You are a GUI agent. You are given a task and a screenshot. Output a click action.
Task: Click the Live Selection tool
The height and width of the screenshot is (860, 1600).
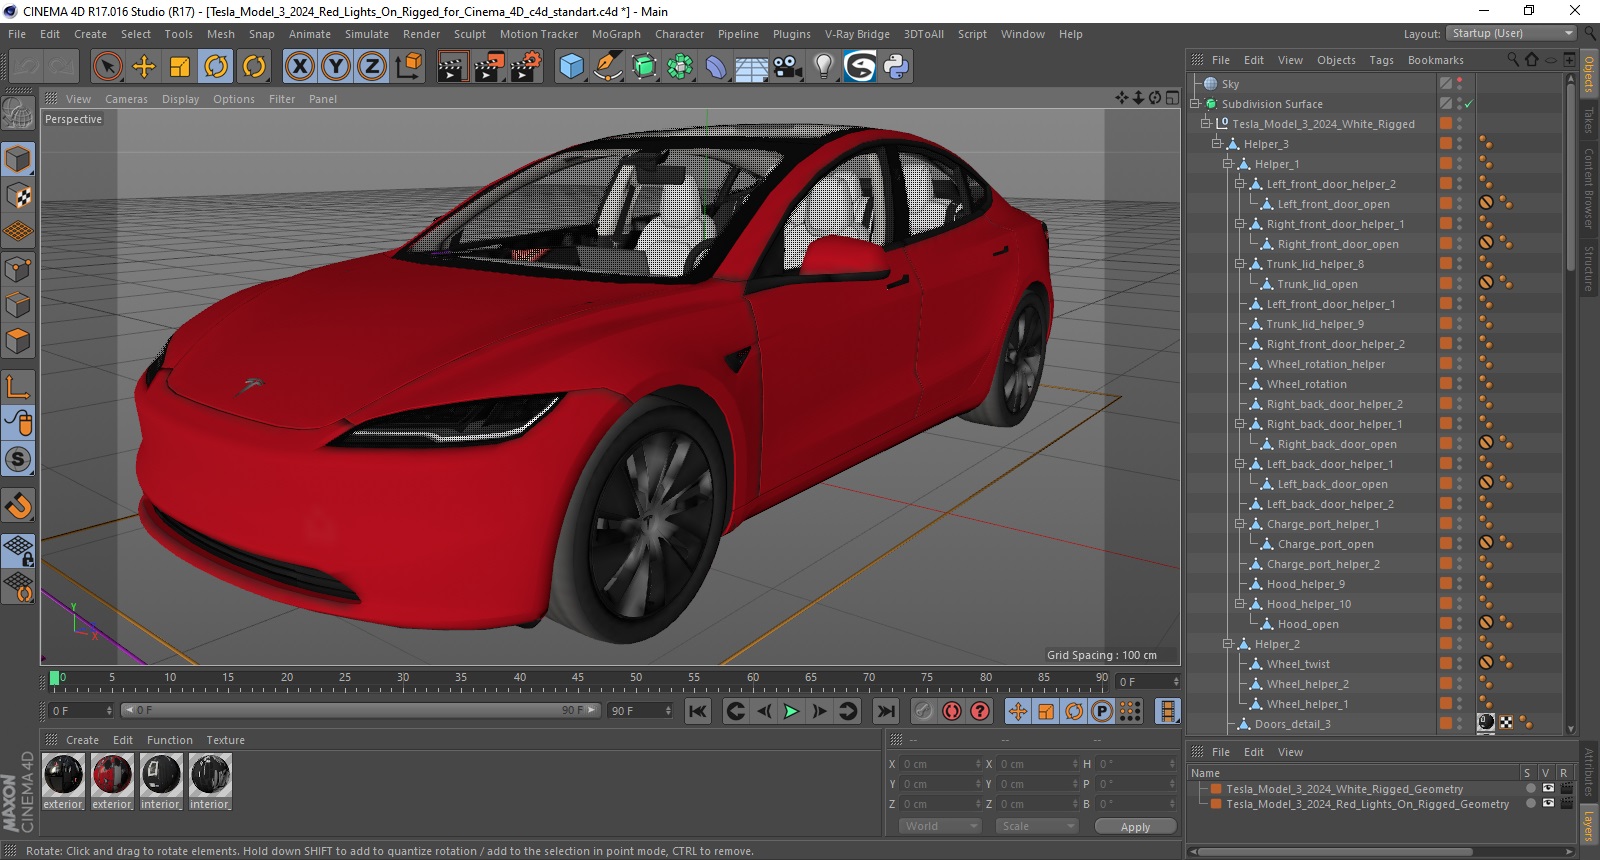click(x=107, y=67)
